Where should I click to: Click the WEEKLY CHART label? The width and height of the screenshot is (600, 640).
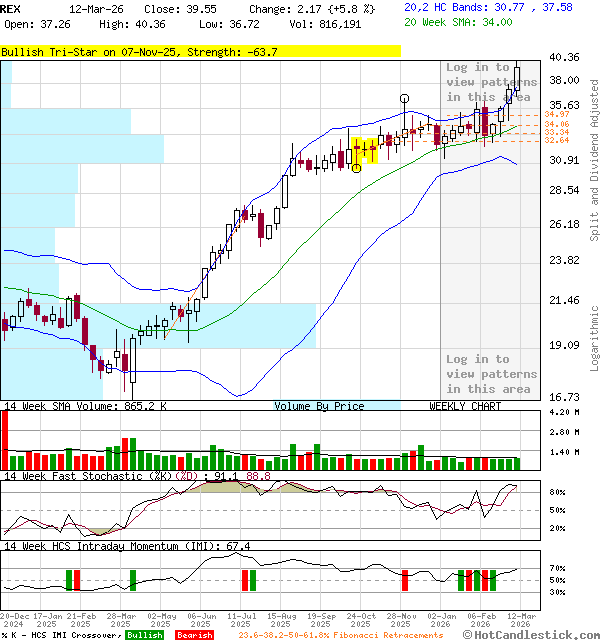coord(465,406)
